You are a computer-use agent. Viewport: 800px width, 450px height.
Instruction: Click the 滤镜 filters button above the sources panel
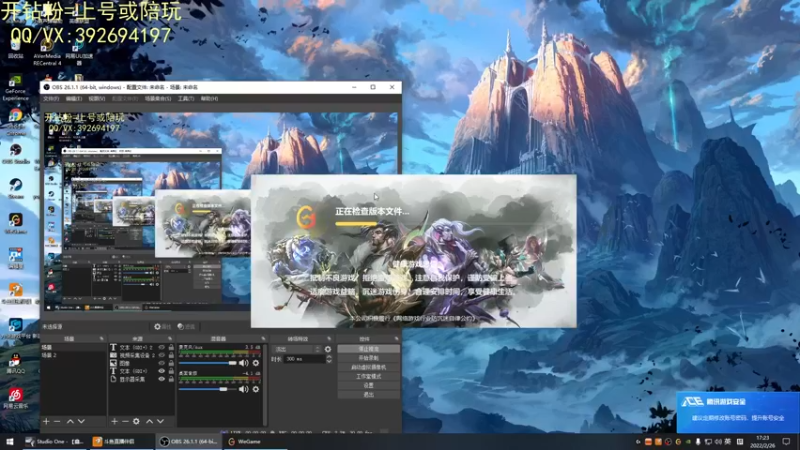[x=187, y=327]
